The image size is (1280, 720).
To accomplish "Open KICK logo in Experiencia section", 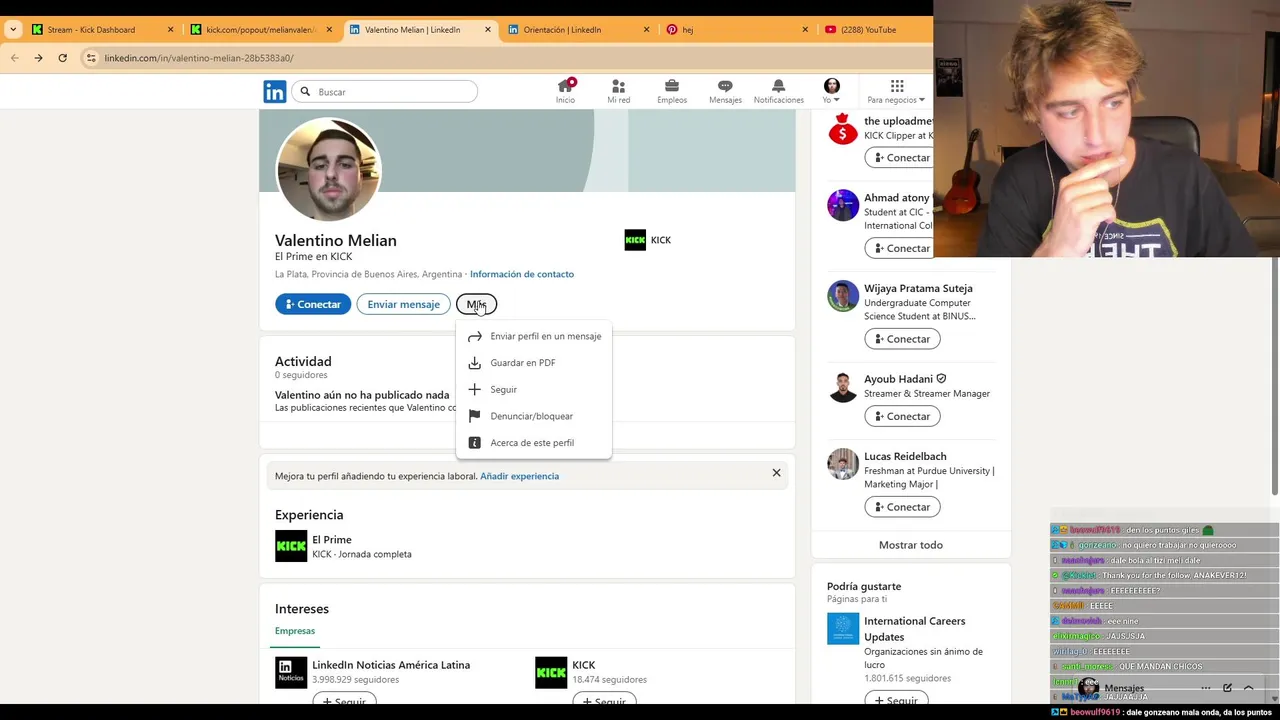I will coord(291,546).
